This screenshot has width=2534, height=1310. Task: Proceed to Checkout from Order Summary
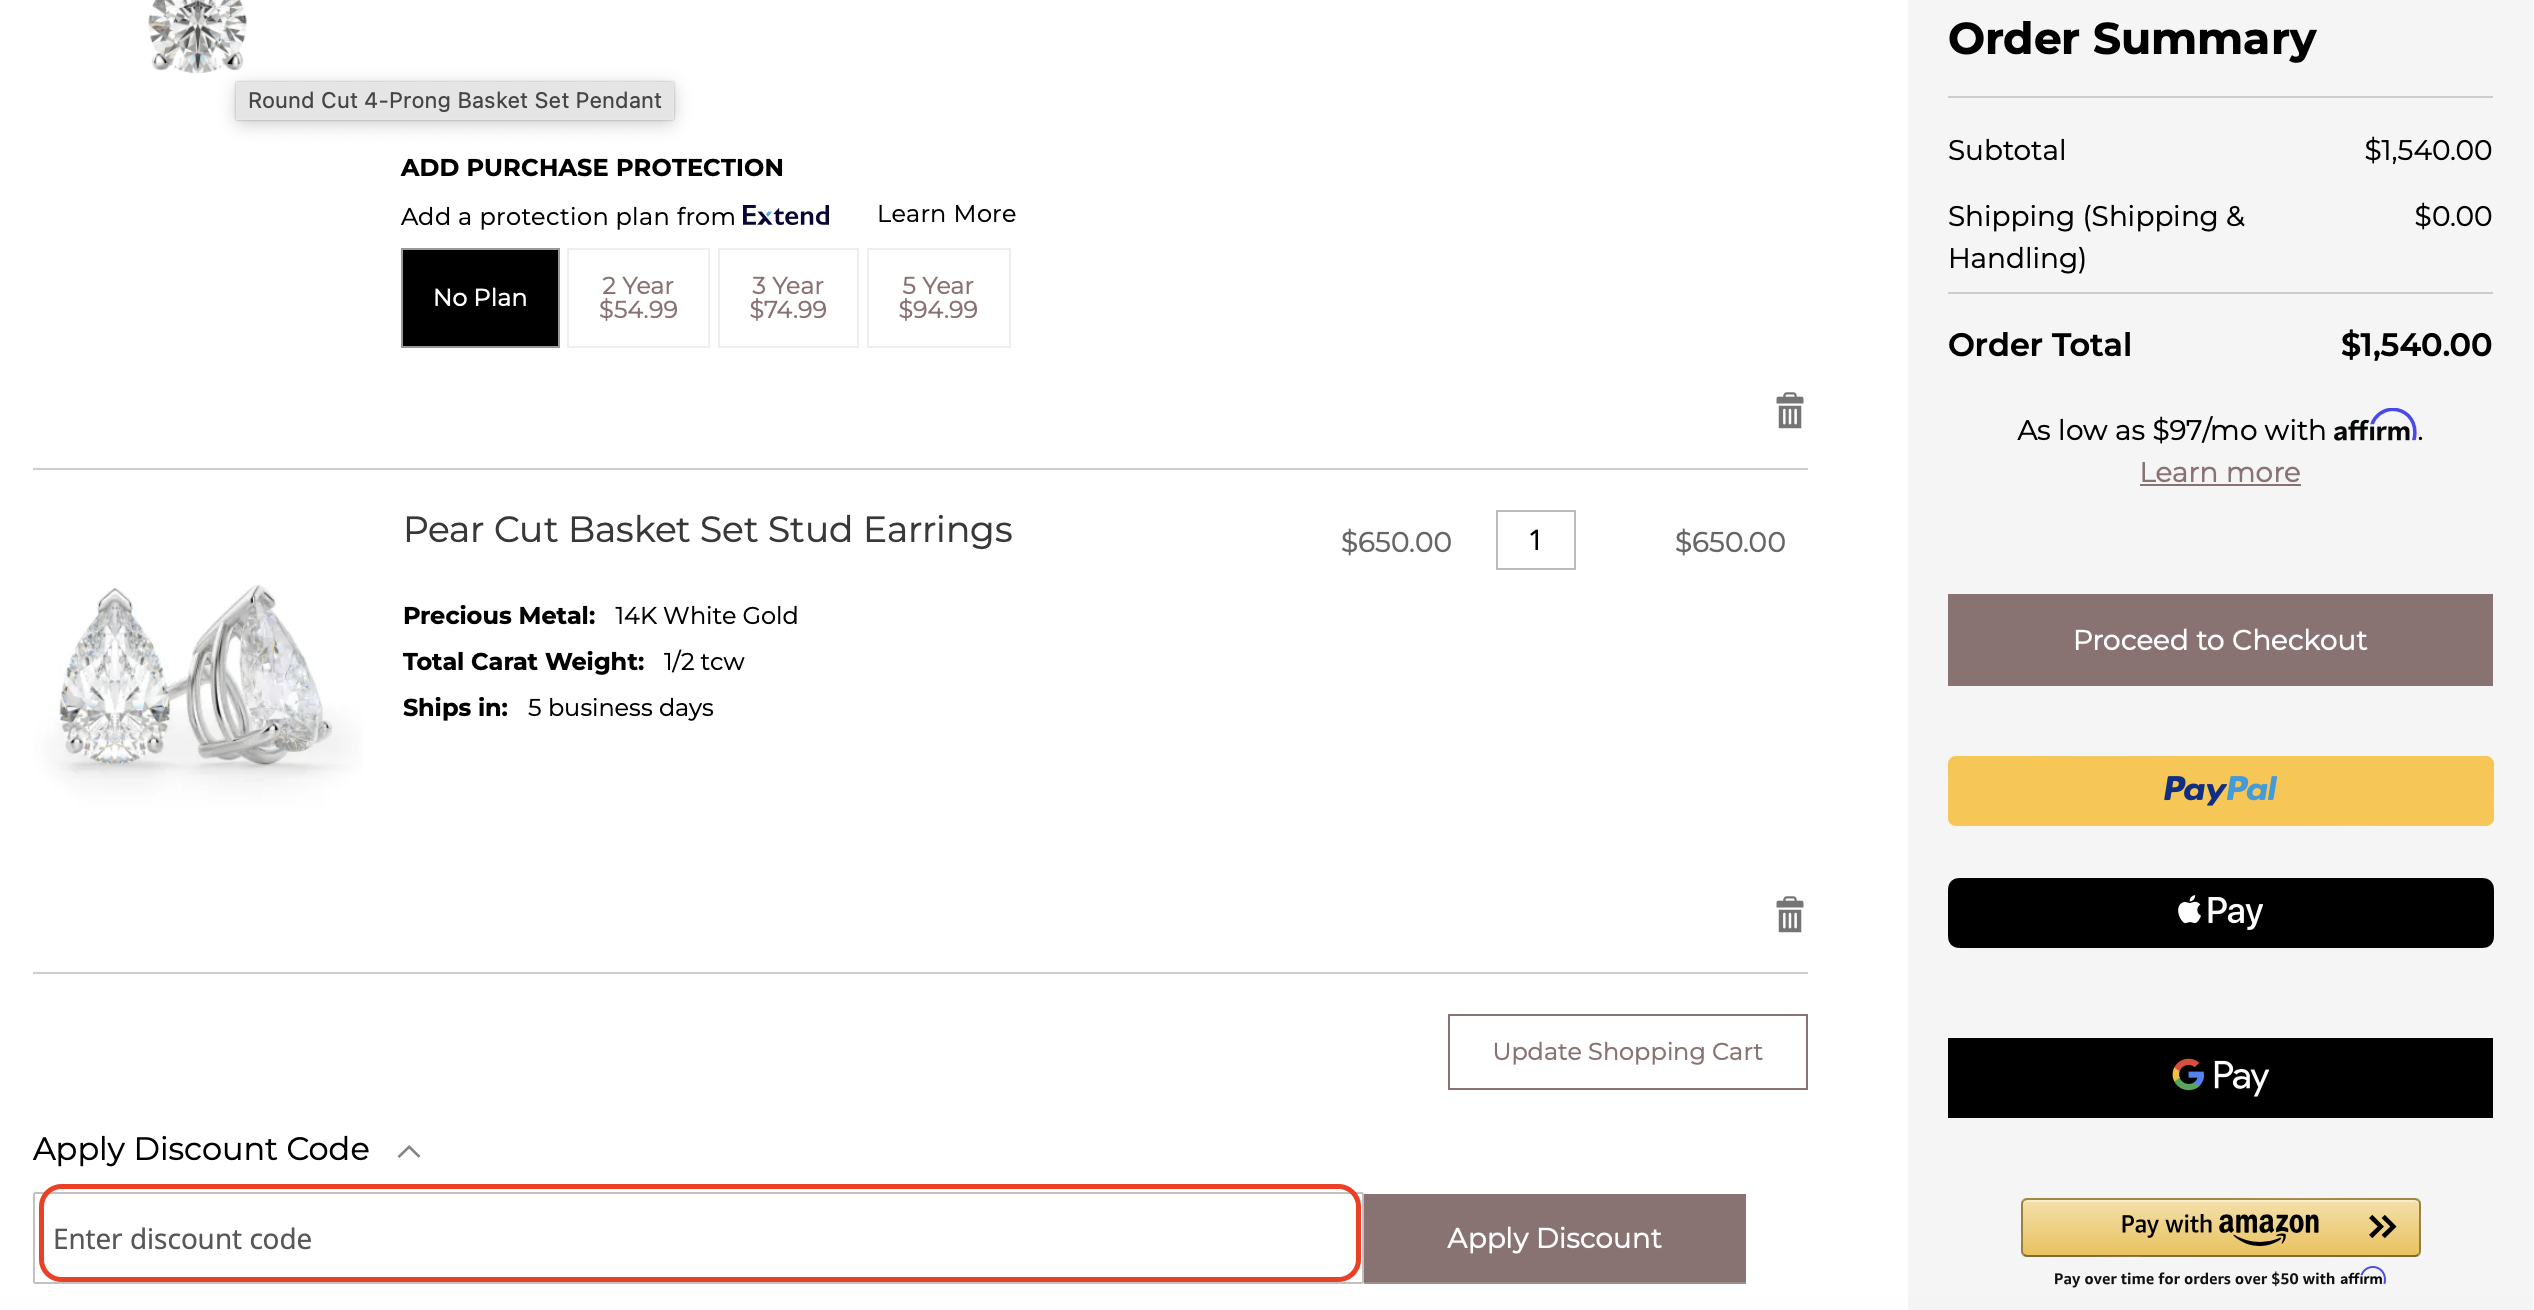(2218, 639)
